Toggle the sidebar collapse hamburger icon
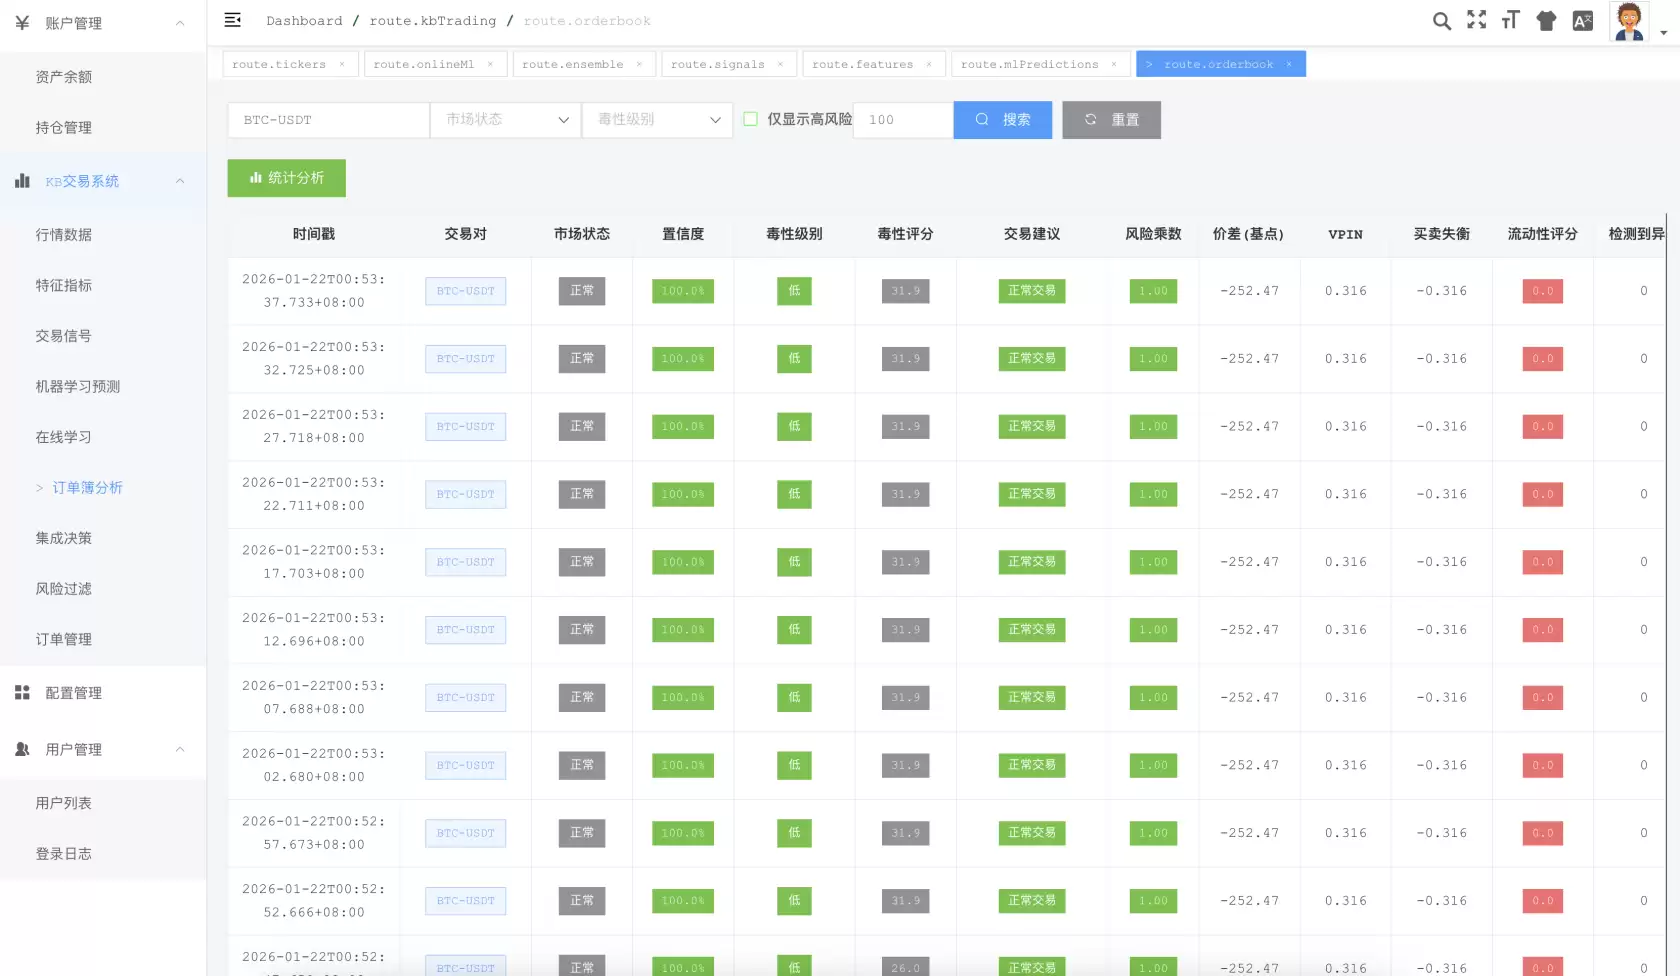This screenshot has height=976, width=1680. tap(232, 20)
